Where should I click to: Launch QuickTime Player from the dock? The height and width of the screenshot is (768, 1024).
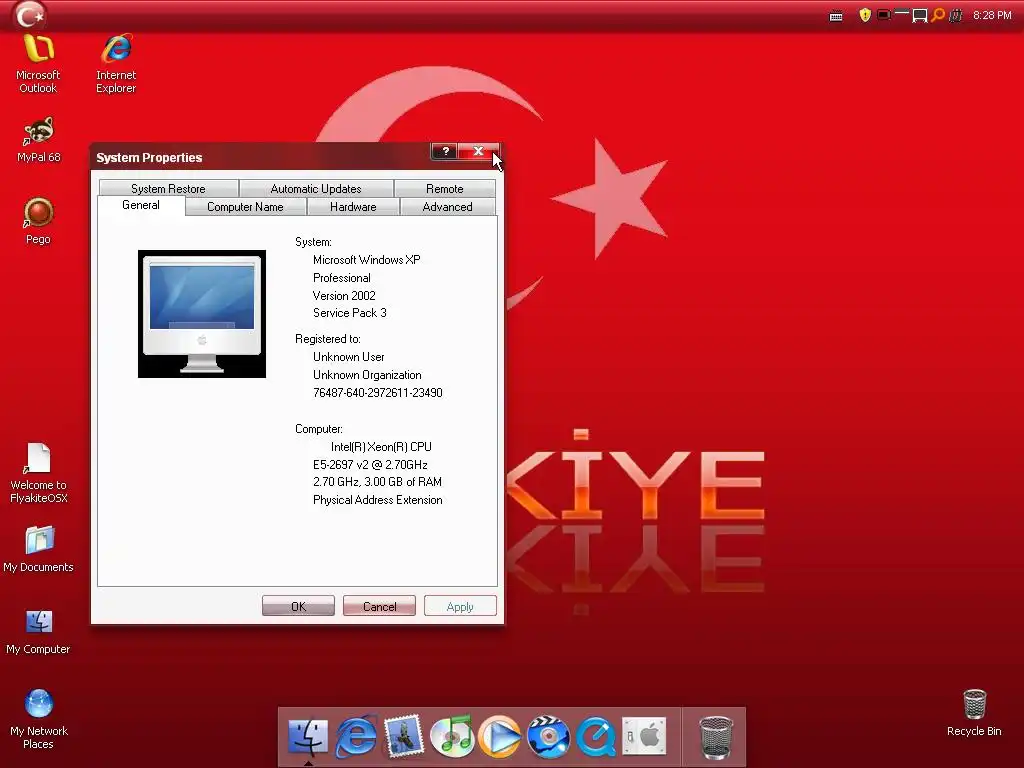point(596,737)
